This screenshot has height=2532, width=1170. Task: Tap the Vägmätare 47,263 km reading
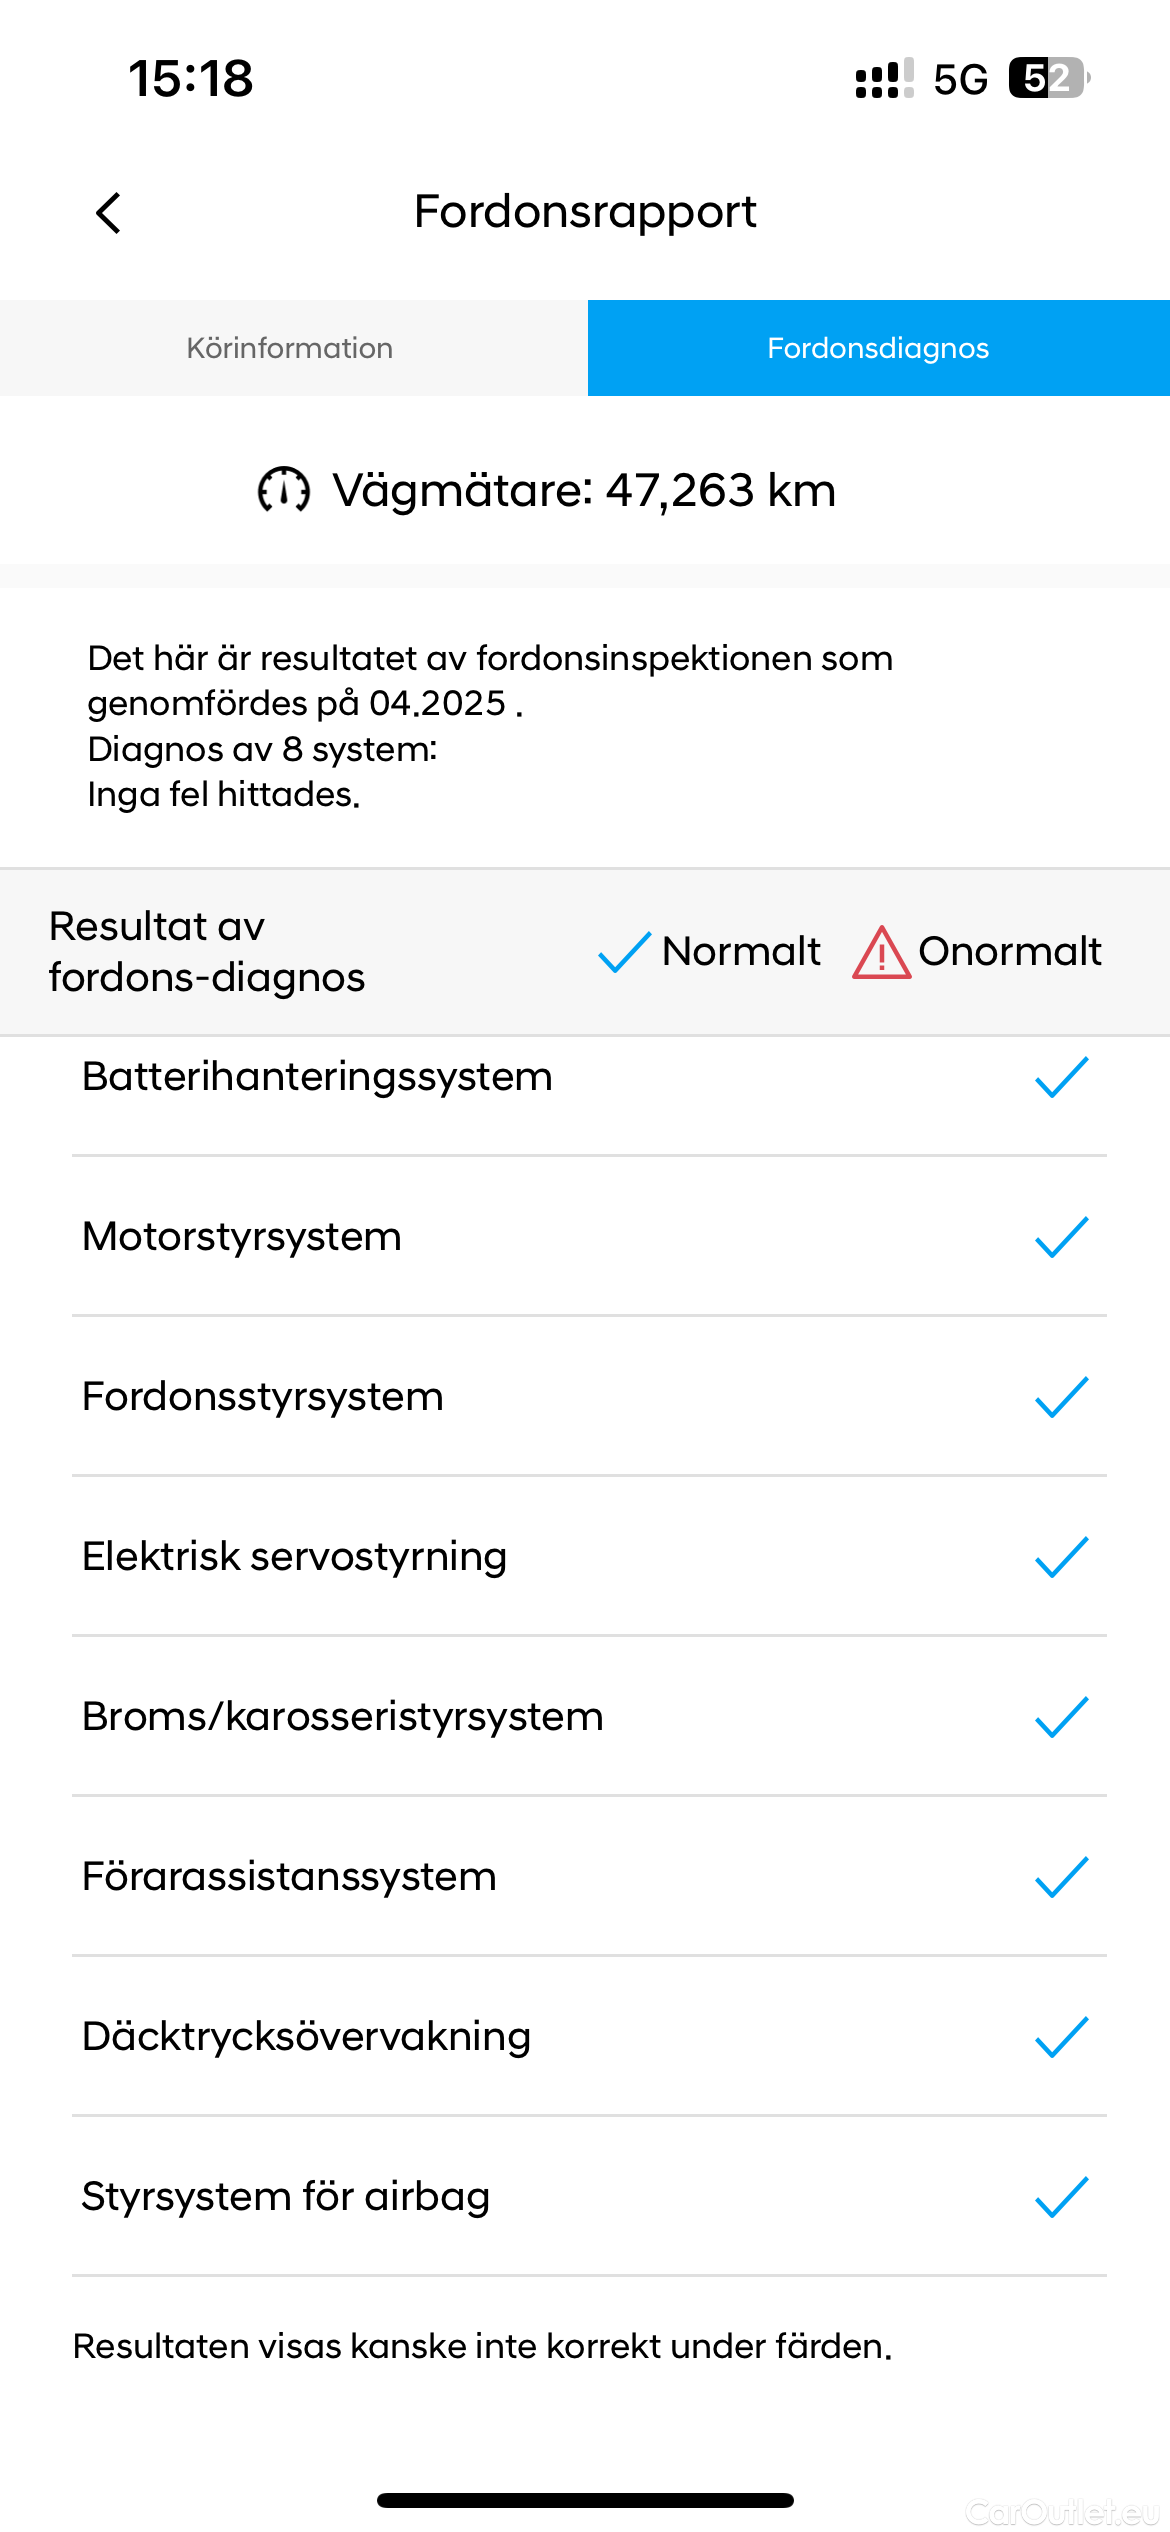(x=584, y=490)
